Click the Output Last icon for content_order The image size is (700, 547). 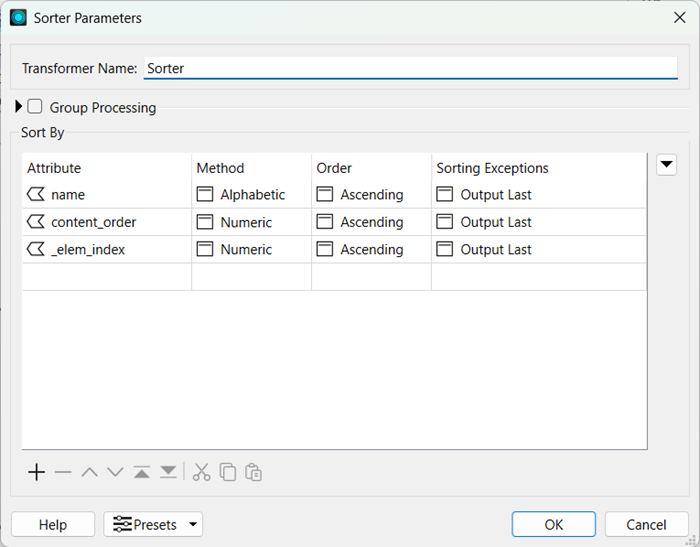[445, 221]
